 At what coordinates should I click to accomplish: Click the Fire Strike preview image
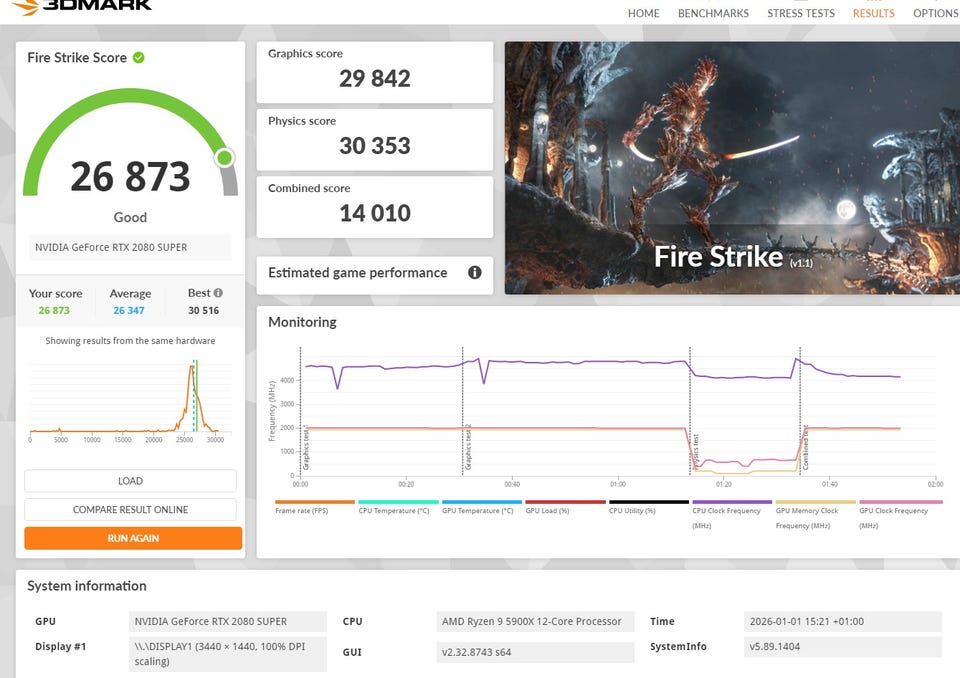tap(732, 168)
